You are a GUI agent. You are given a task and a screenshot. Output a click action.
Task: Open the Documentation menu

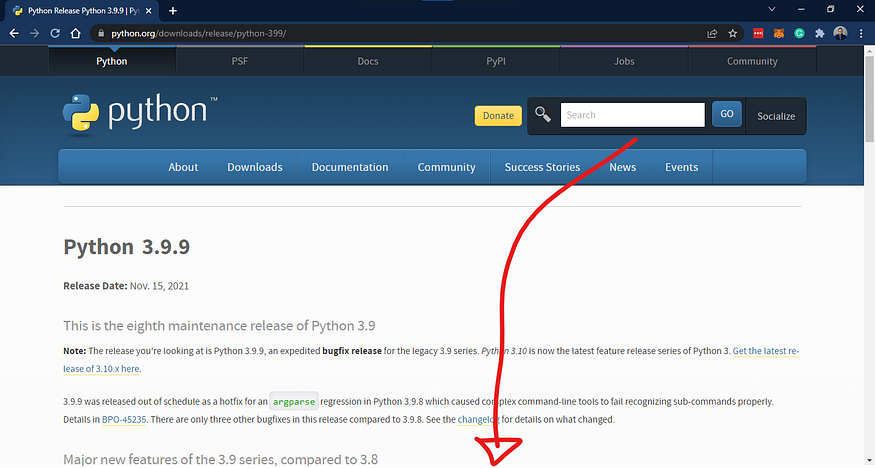(x=350, y=167)
